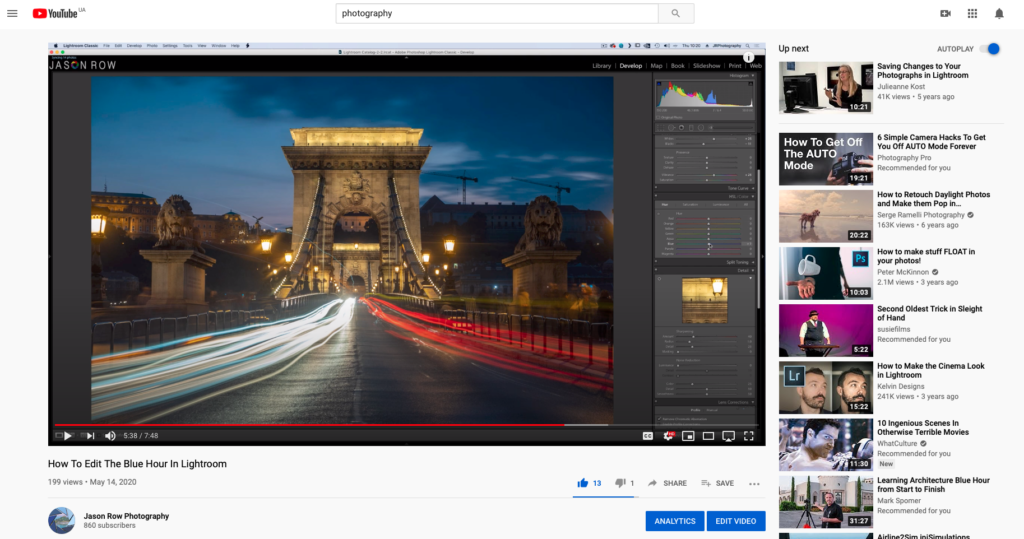This screenshot has width=1024, height=539.
Task: Turn on closed captions CC button
Action: (648, 436)
